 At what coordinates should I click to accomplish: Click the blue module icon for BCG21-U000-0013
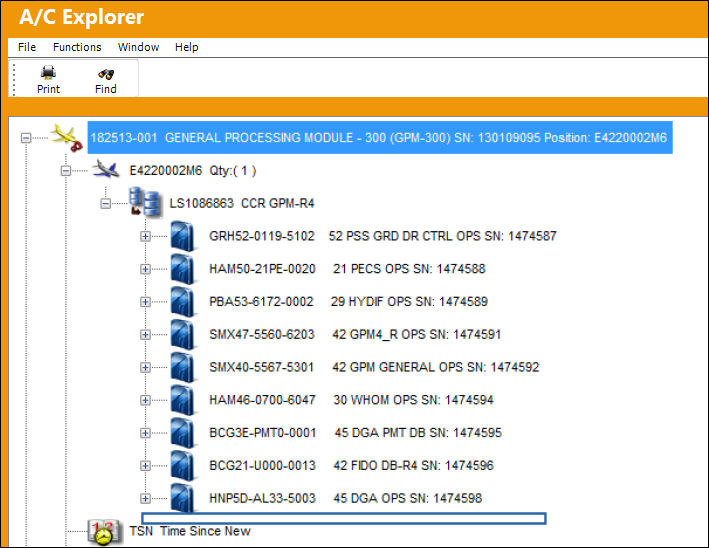tap(183, 465)
